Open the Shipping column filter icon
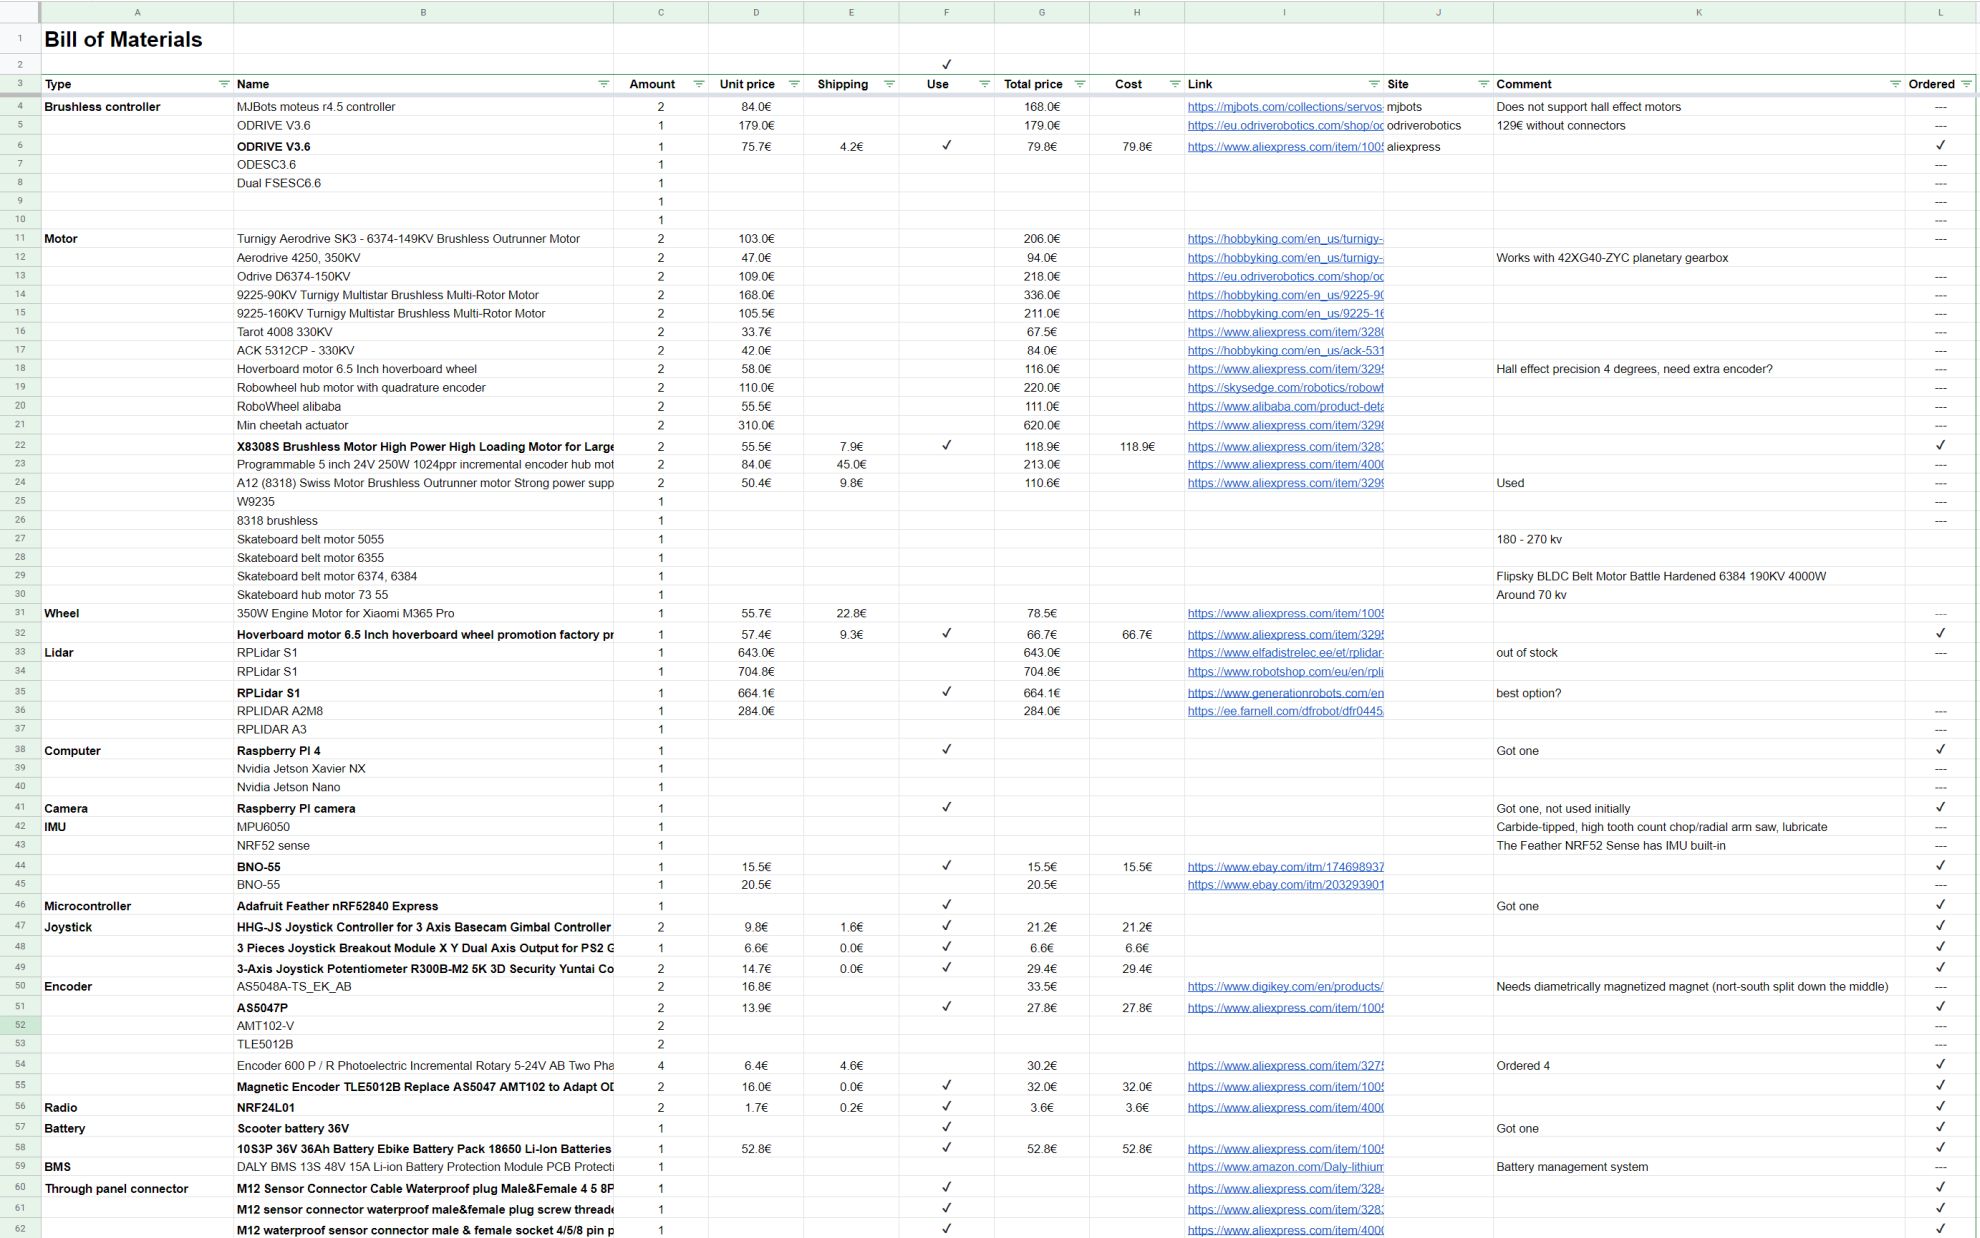Viewport: 1980px width, 1238px height. [x=888, y=84]
